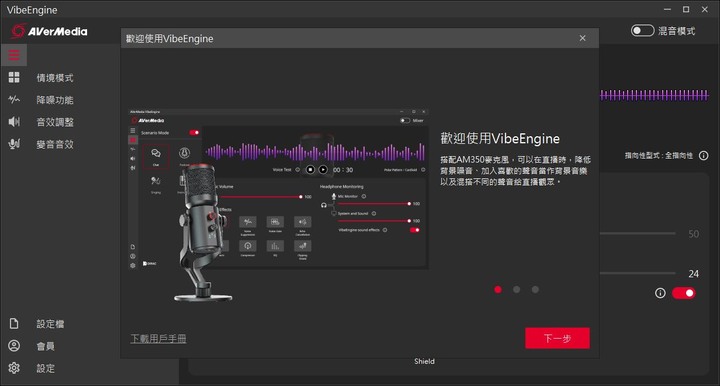Open the 設定 gear icon
The width and height of the screenshot is (720, 386).
coord(14,368)
